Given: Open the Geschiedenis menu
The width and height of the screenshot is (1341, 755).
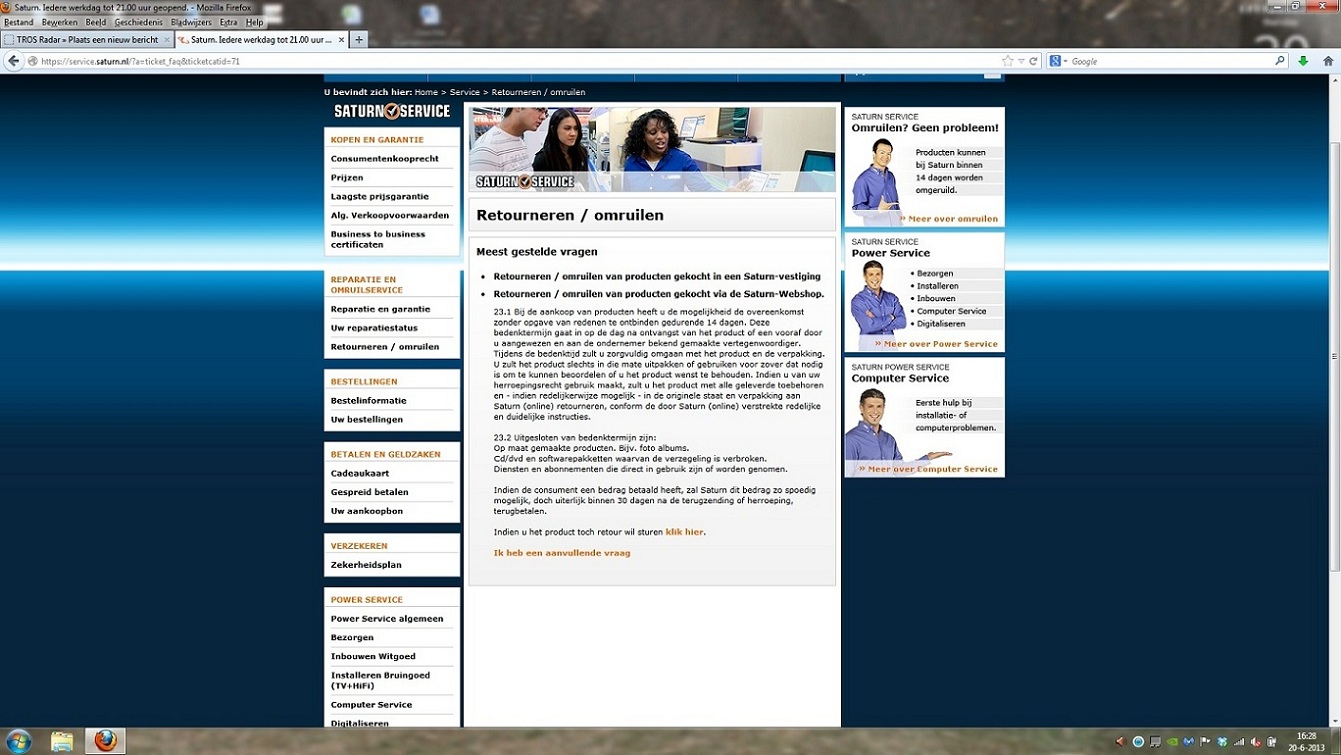Looking at the screenshot, I should coord(138,22).
